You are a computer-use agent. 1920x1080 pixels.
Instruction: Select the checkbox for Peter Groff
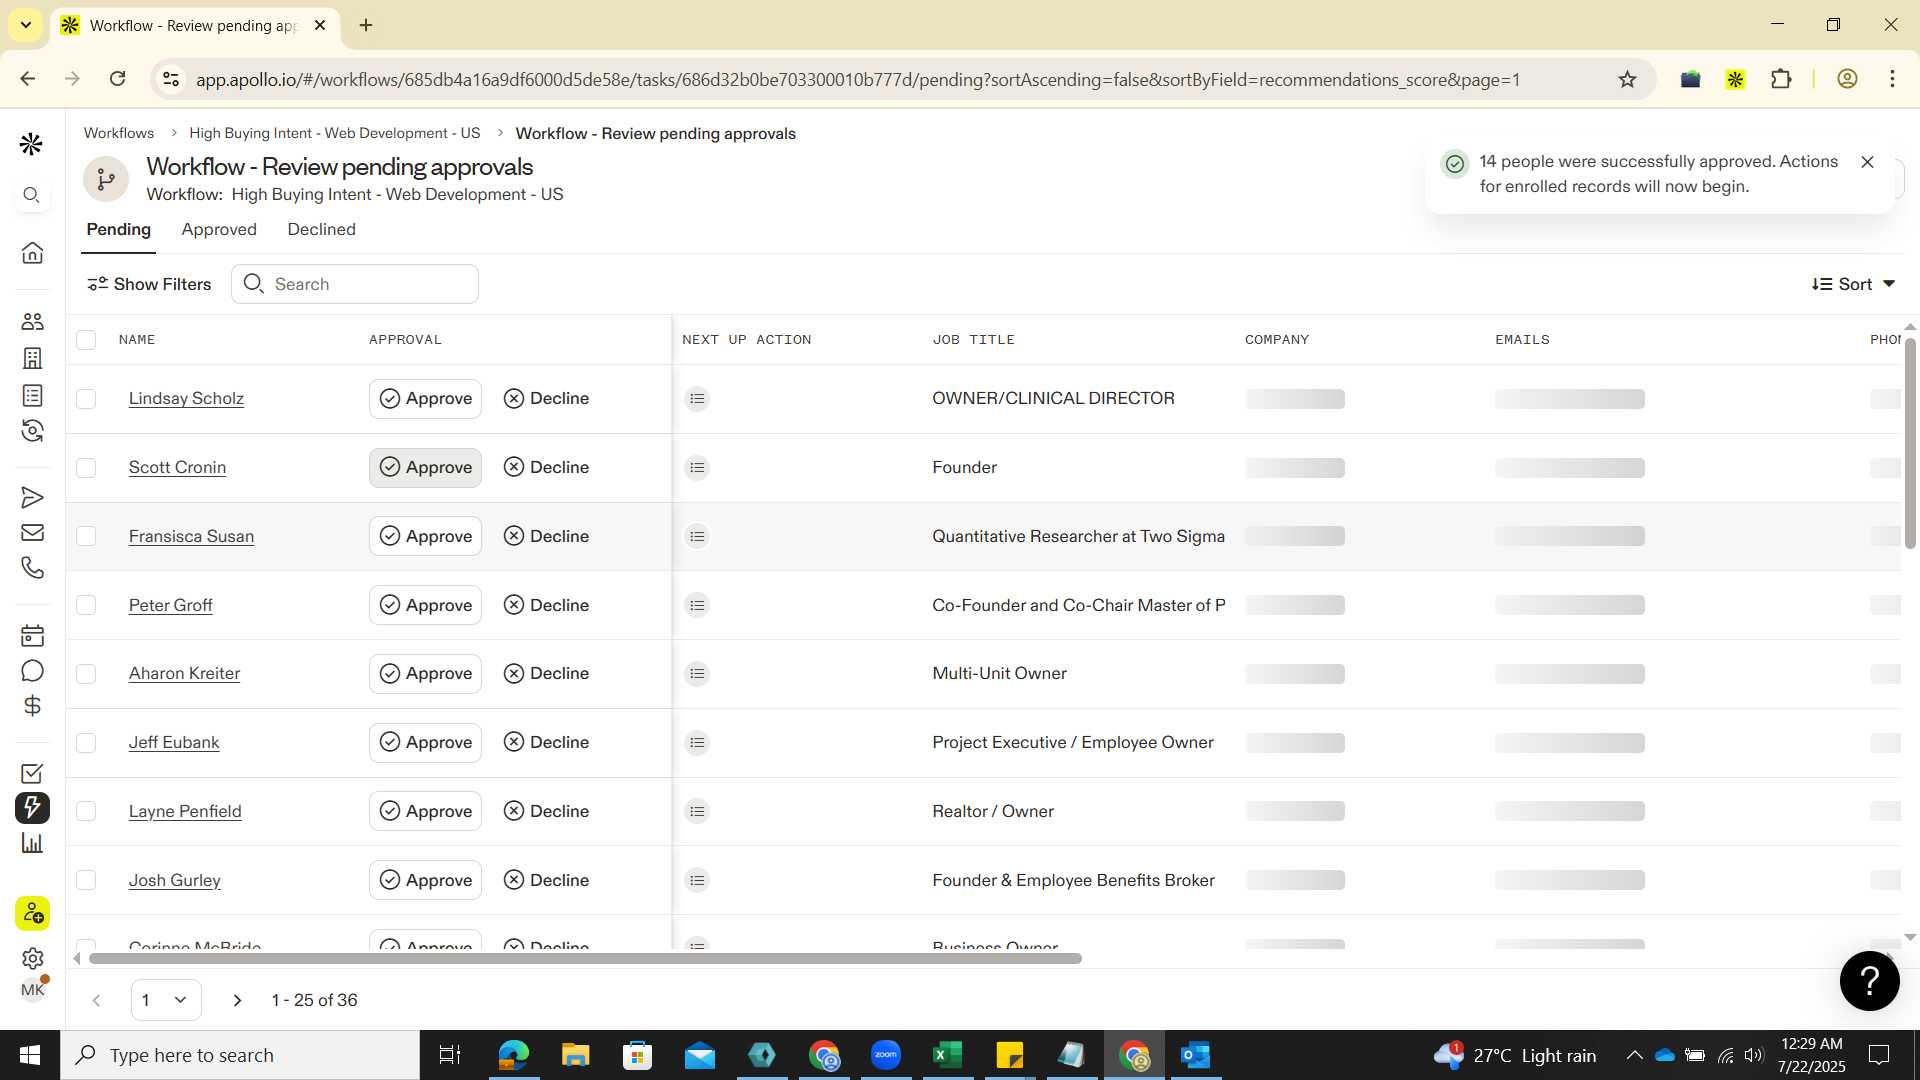(86, 605)
